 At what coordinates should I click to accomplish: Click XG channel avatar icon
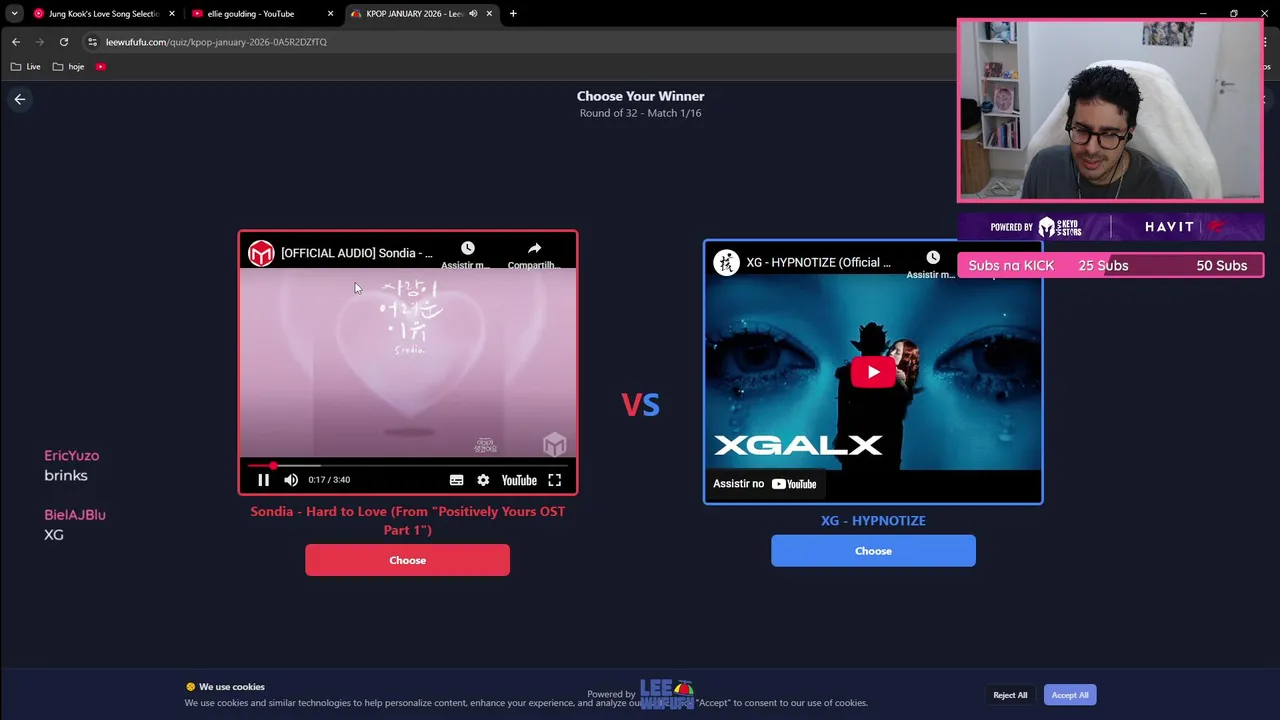726,262
